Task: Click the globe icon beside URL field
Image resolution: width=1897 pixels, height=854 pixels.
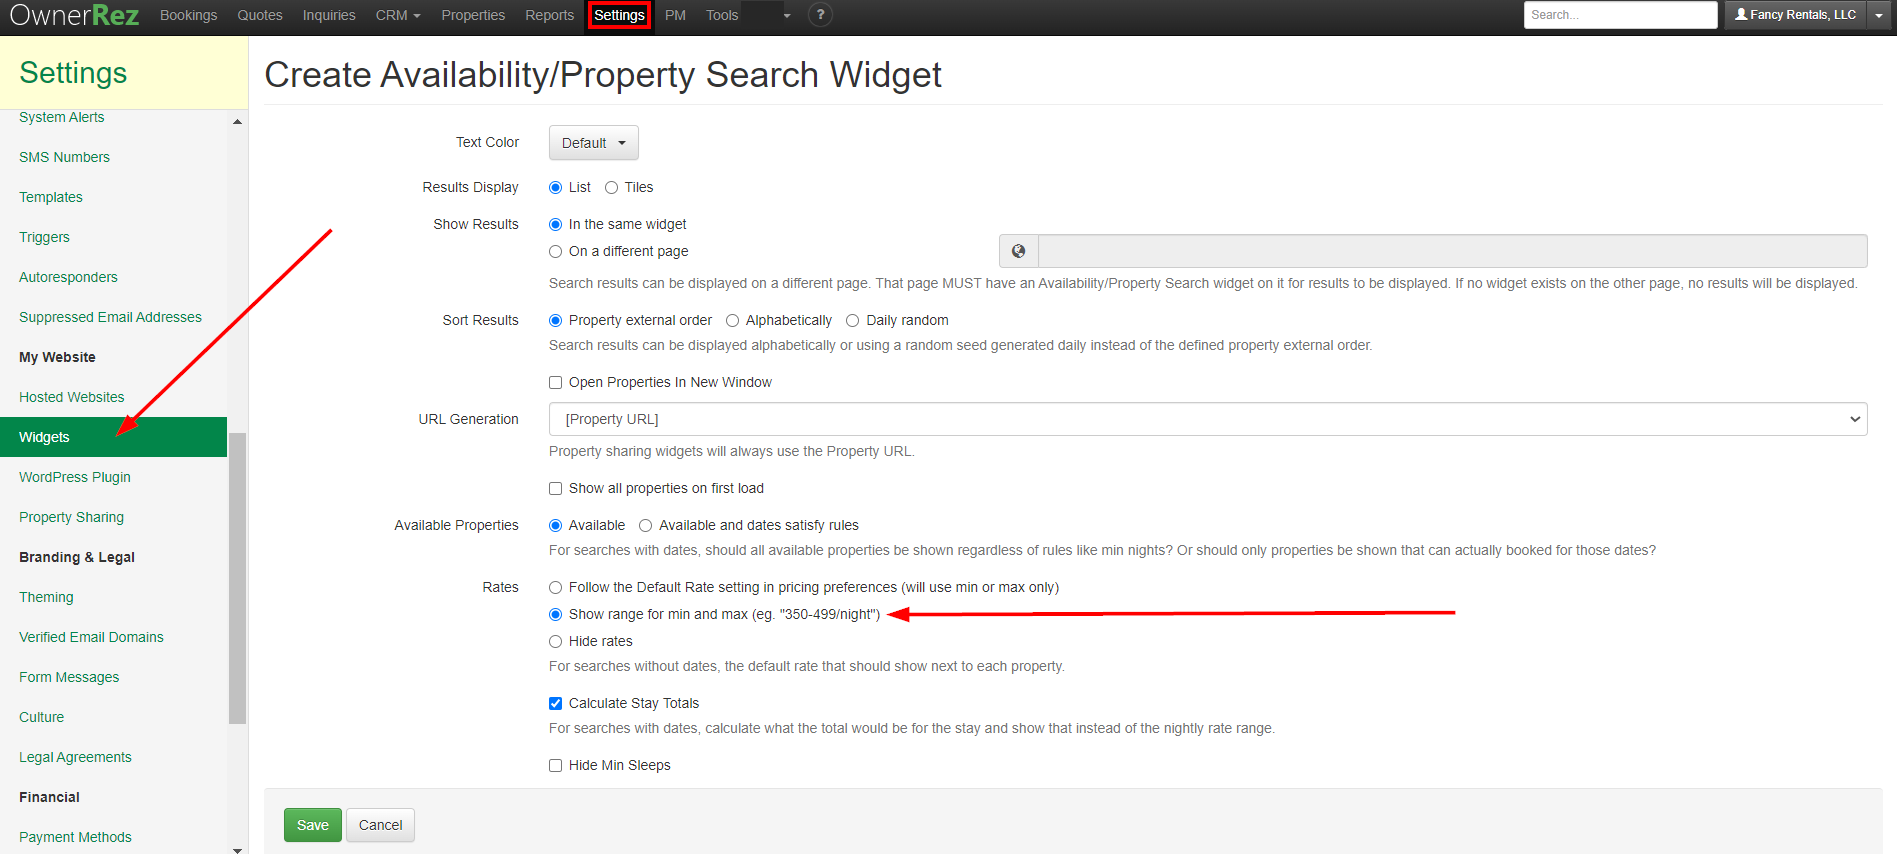Action: [x=1018, y=251]
